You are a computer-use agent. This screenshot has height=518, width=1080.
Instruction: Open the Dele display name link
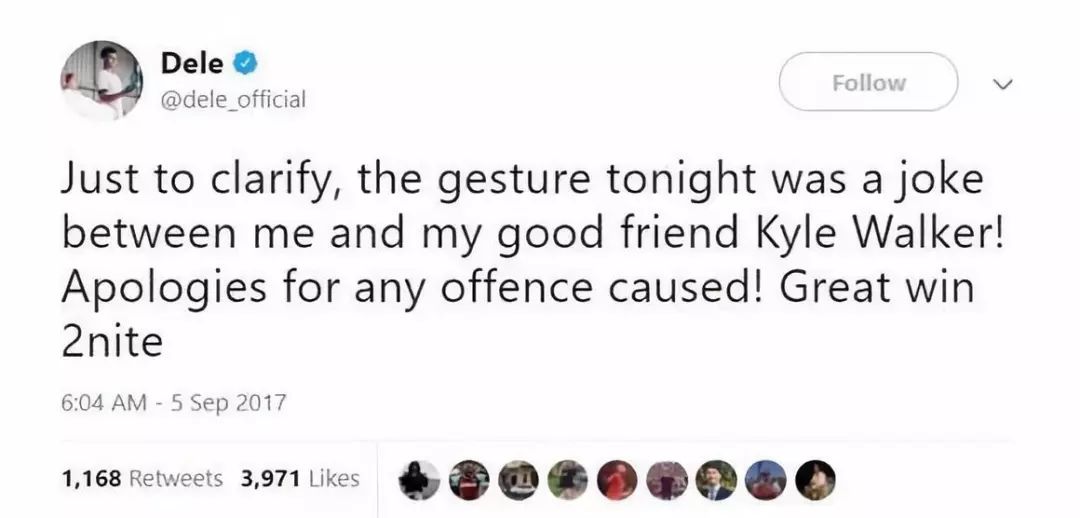click(x=193, y=63)
